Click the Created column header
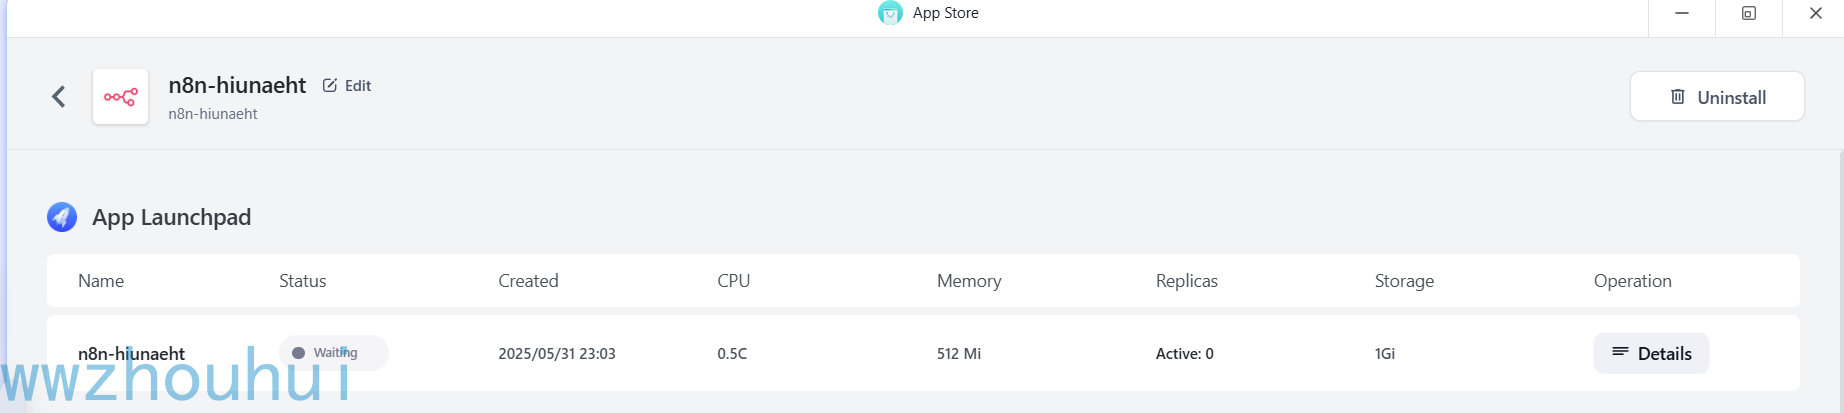 point(528,281)
